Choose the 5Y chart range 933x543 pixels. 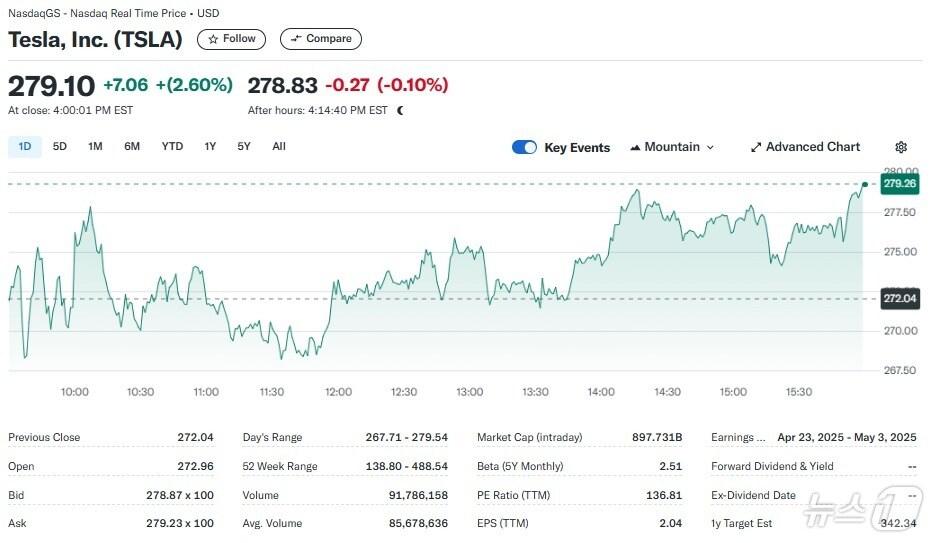click(x=244, y=147)
